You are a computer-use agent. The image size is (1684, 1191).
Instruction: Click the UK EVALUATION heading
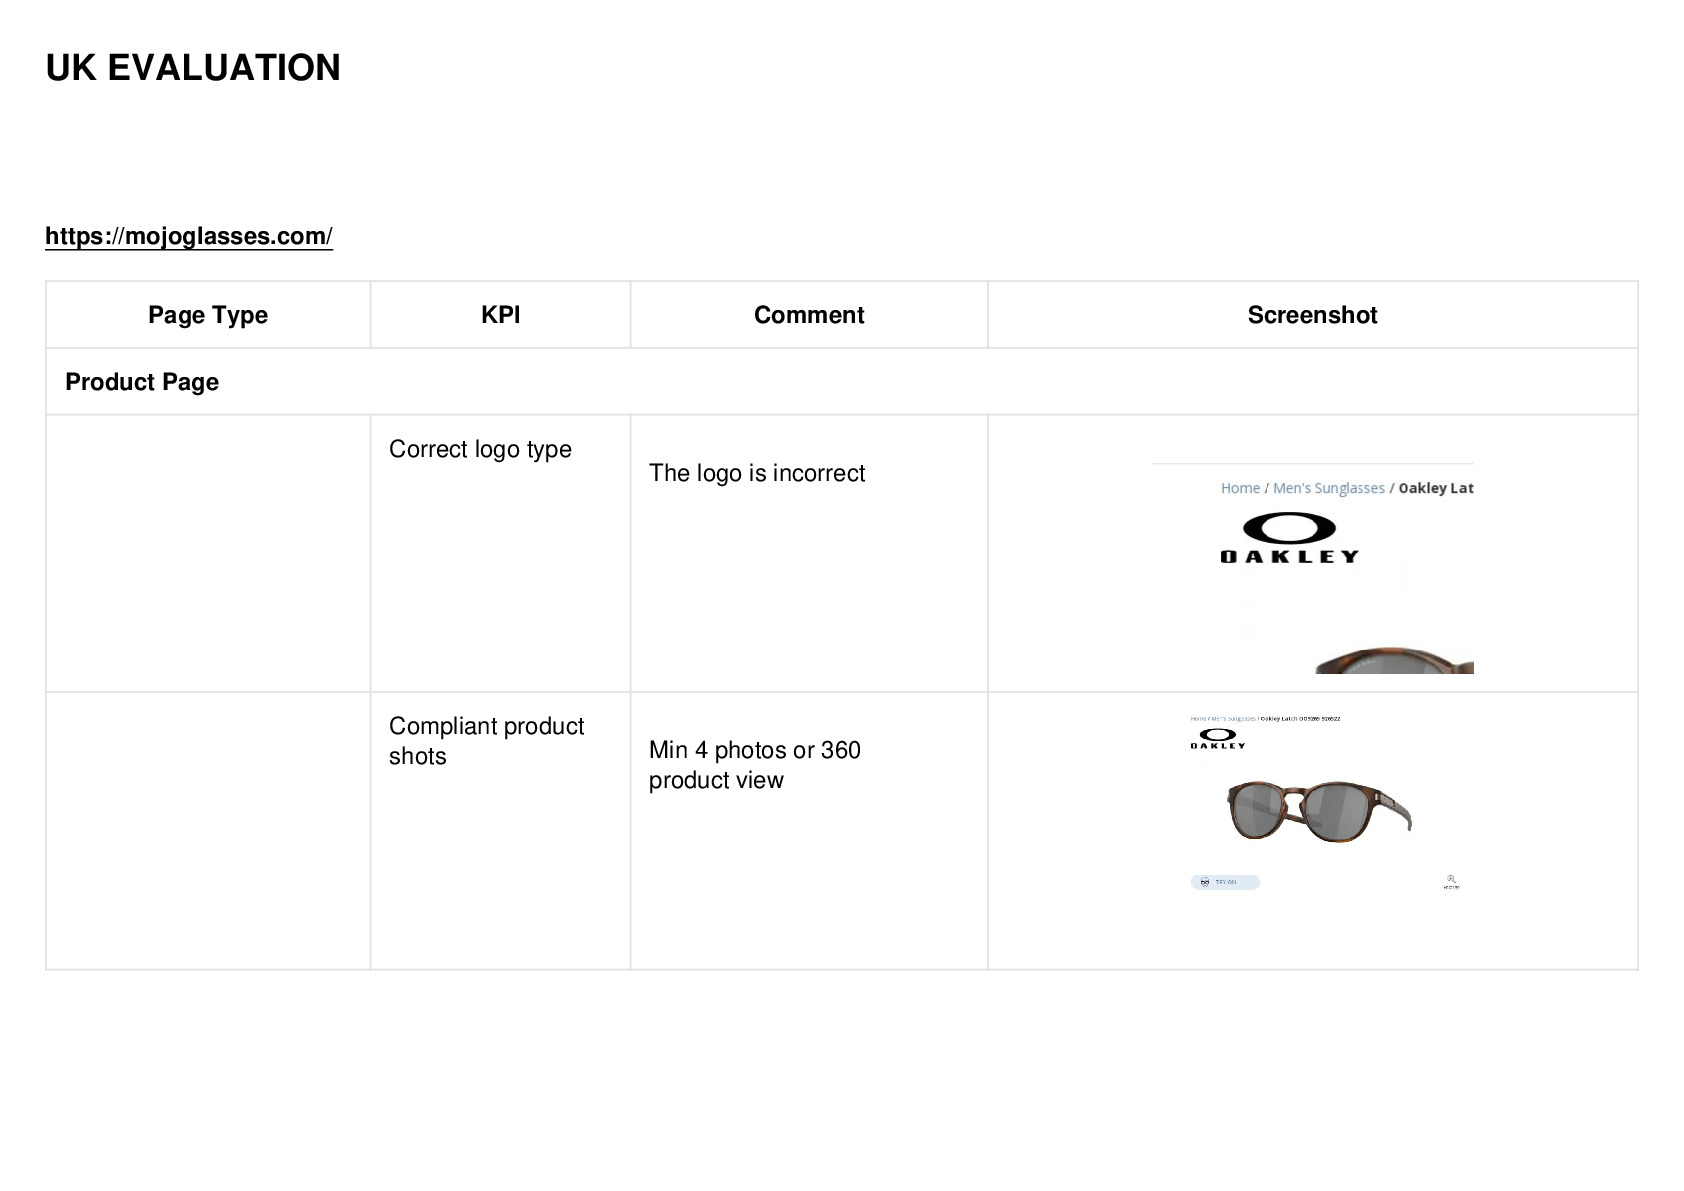click(x=193, y=68)
